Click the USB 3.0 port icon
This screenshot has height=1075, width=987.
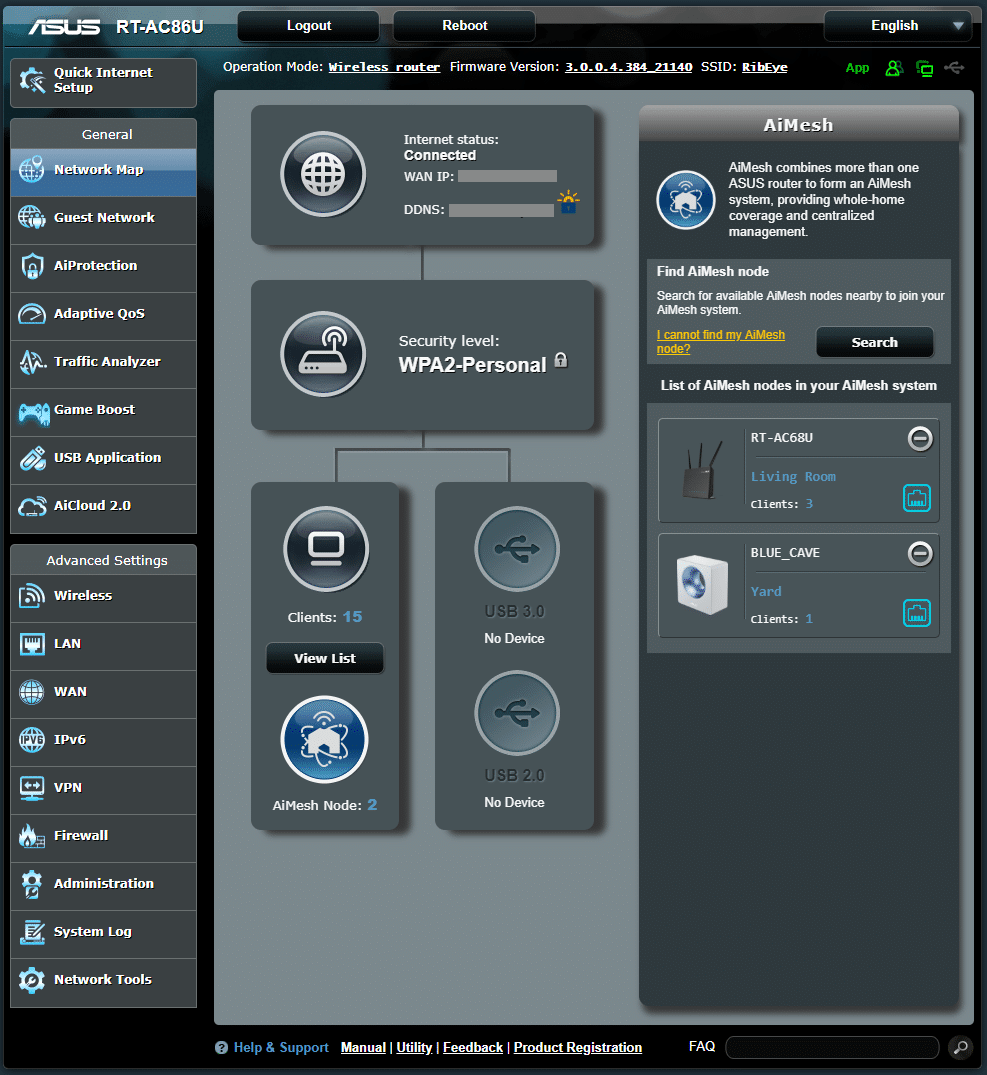[516, 549]
